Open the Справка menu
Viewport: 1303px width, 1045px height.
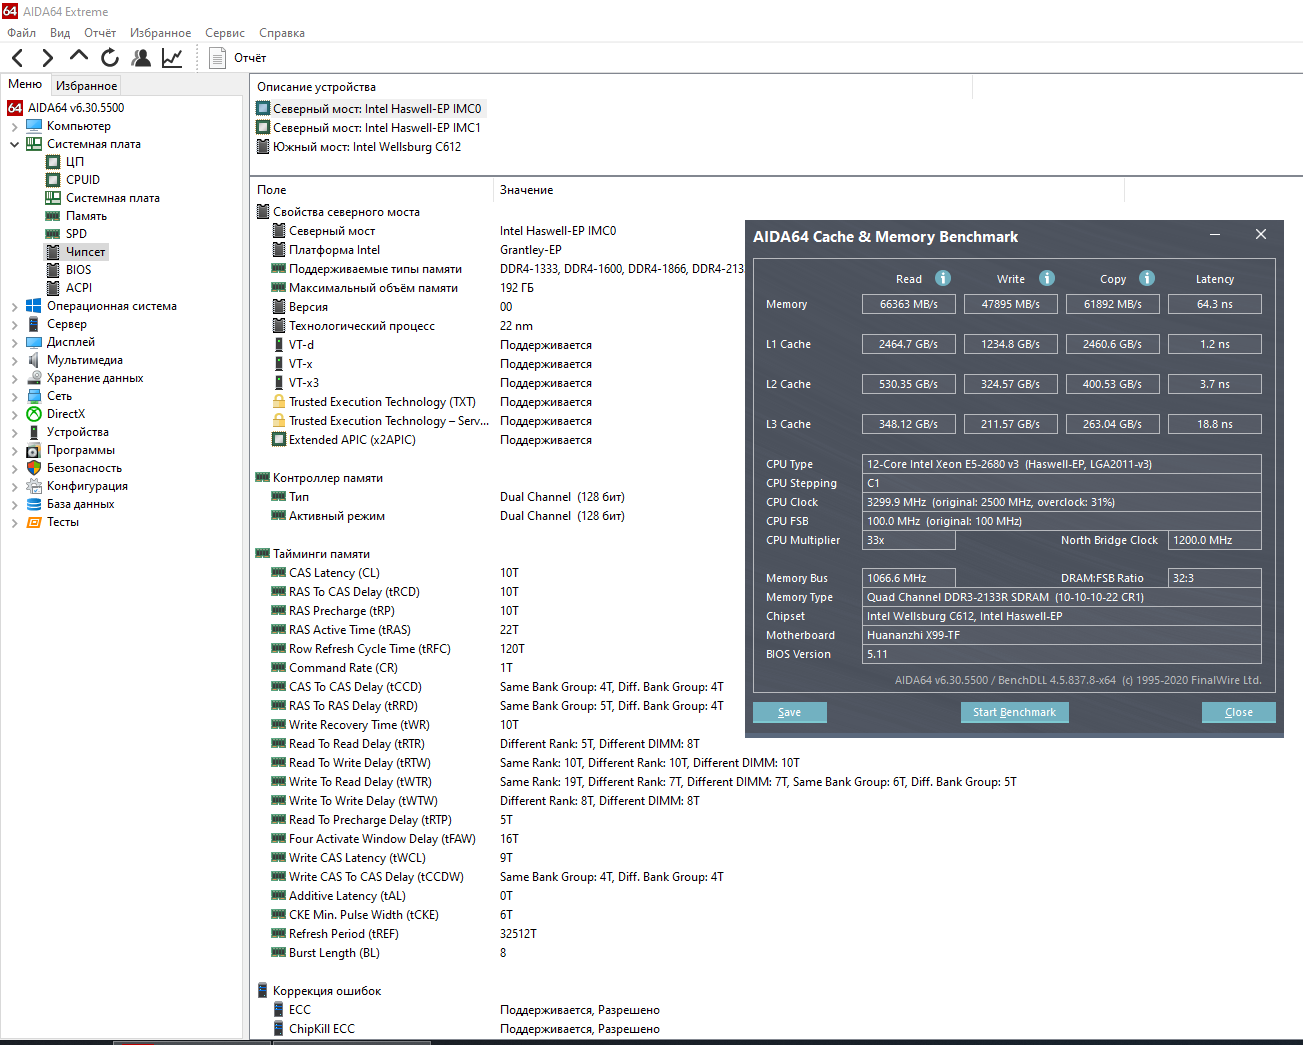click(x=282, y=33)
